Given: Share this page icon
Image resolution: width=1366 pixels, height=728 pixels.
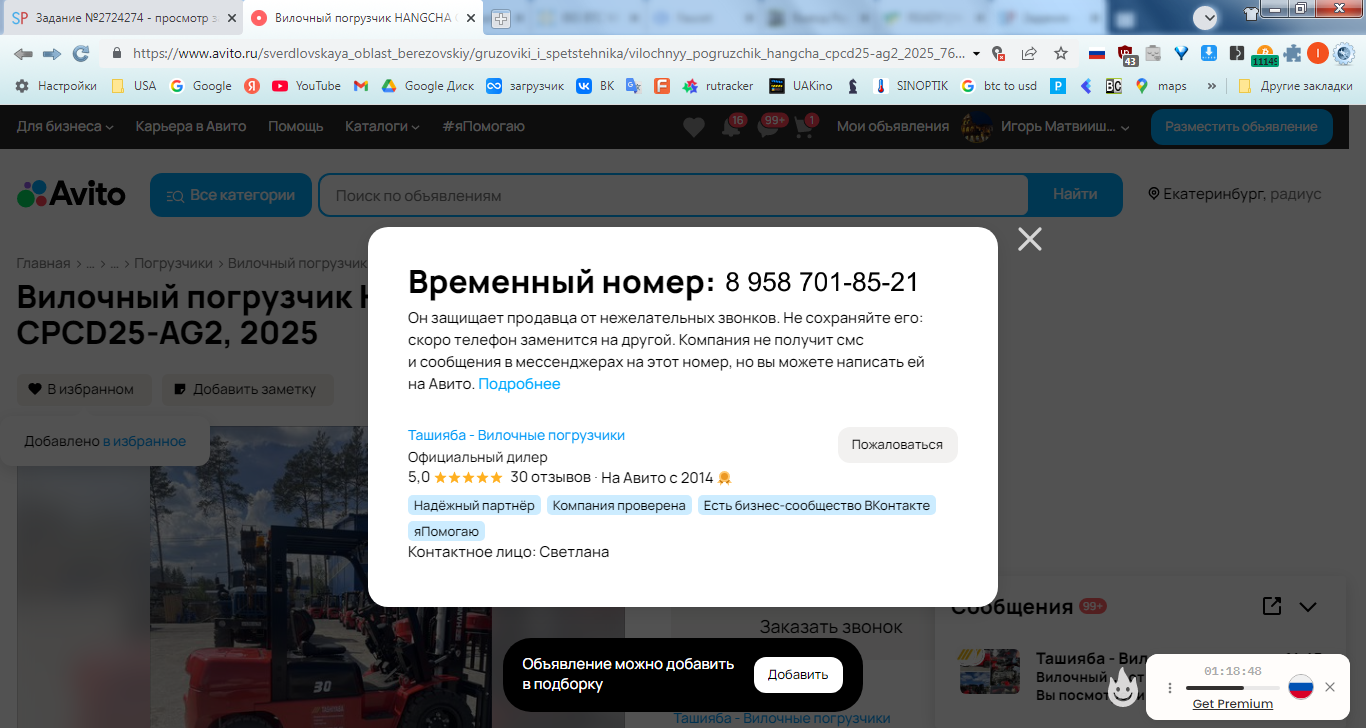Looking at the screenshot, I should (1029, 54).
